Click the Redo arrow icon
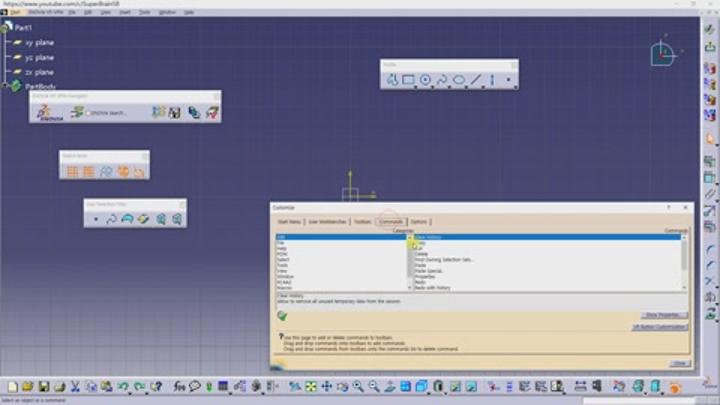The width and height of the screenshot is (720, 405). coord(139,387)
